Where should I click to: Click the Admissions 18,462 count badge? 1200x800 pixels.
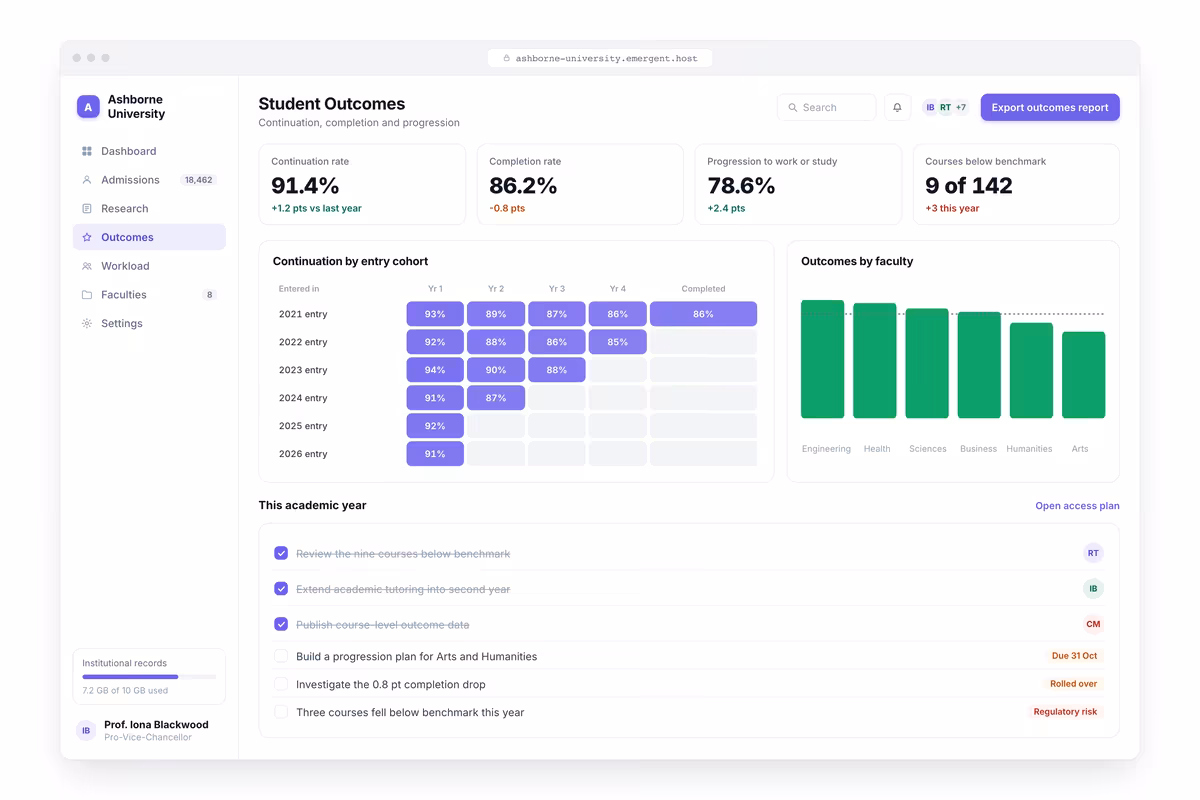198,180
